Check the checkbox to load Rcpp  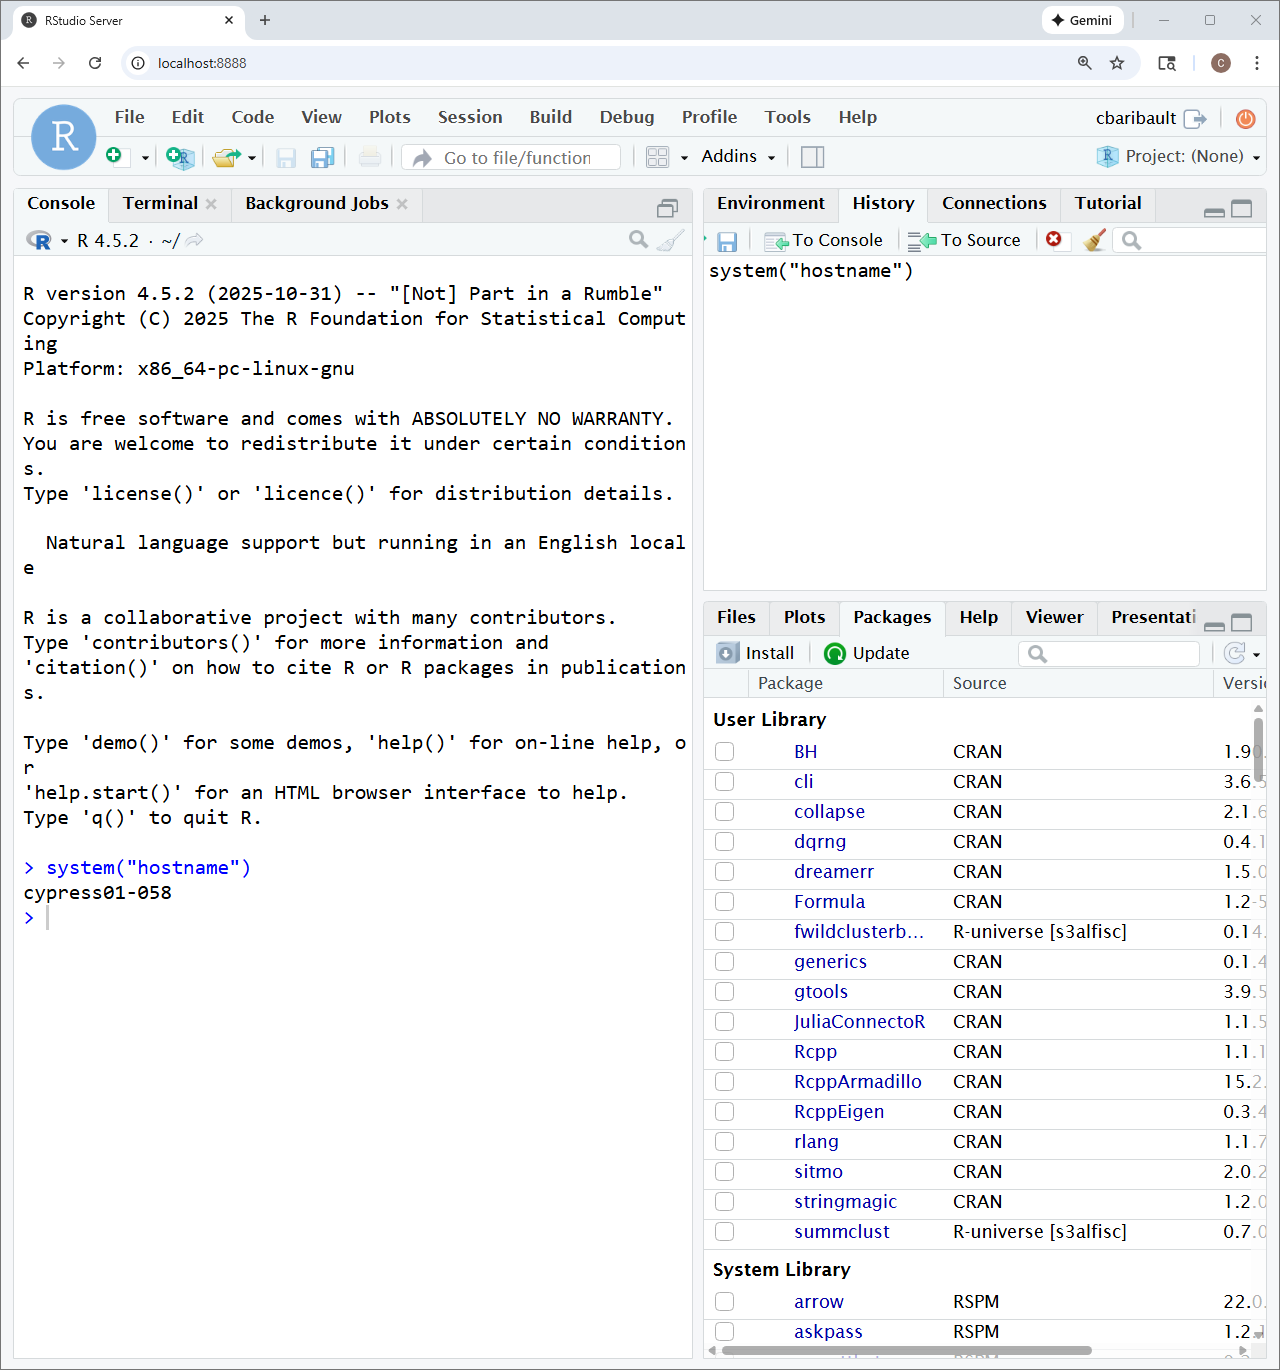(724, 1052)
